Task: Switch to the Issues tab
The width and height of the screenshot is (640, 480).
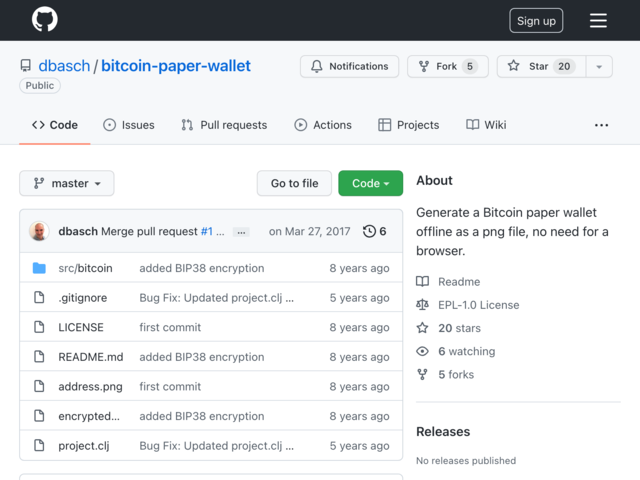Action: (x=128, y=125)
